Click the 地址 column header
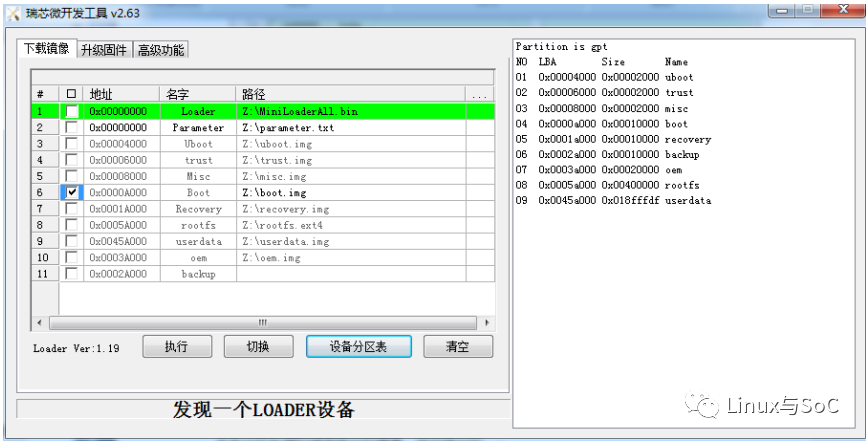The height and width of the screenshot is (443, 866). pos(122,94)
